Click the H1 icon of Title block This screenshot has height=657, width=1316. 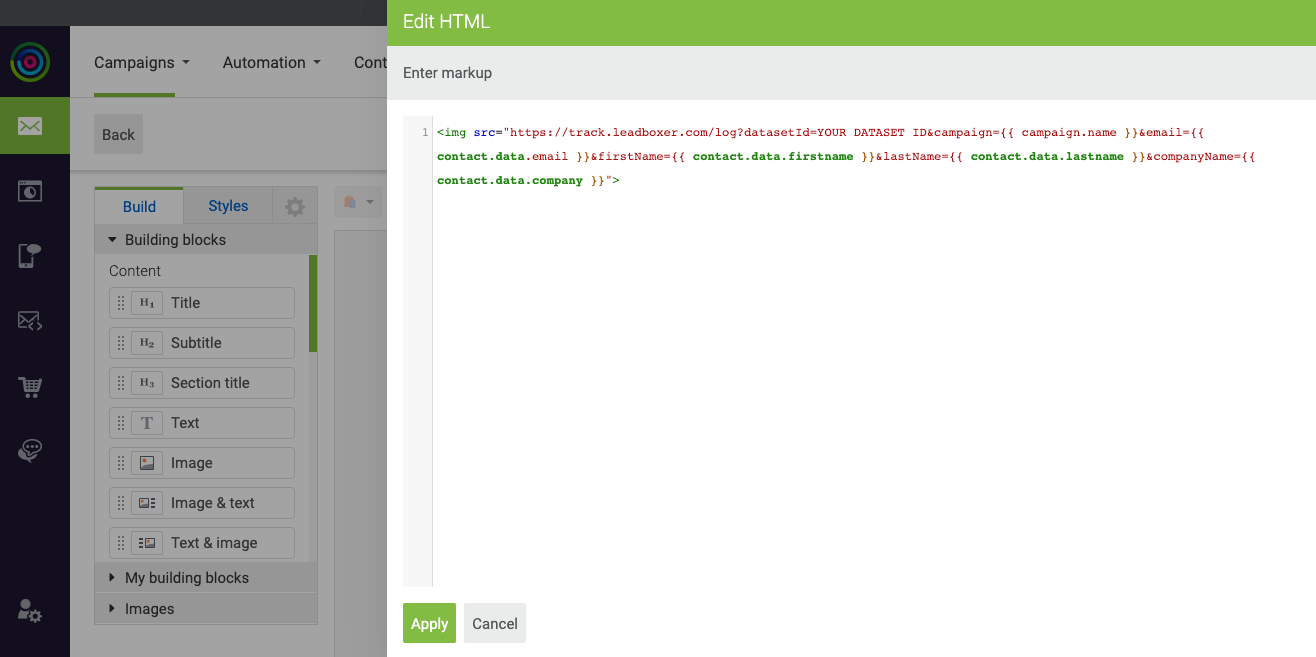tap(147, 303)
